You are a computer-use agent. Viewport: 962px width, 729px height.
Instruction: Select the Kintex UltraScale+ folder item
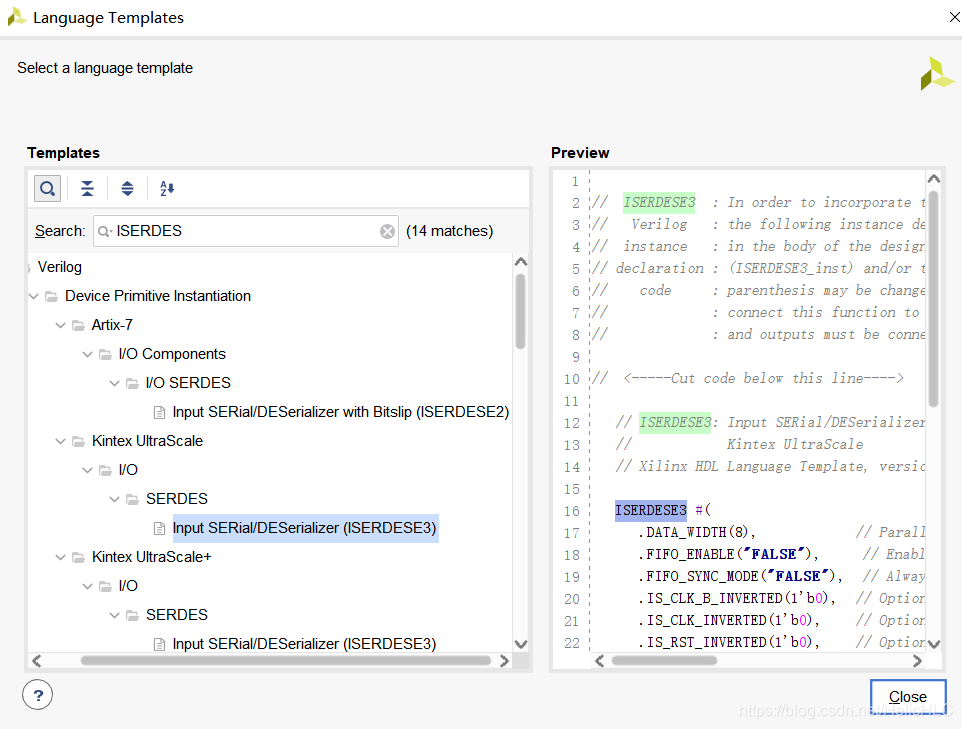pos(151,557)
